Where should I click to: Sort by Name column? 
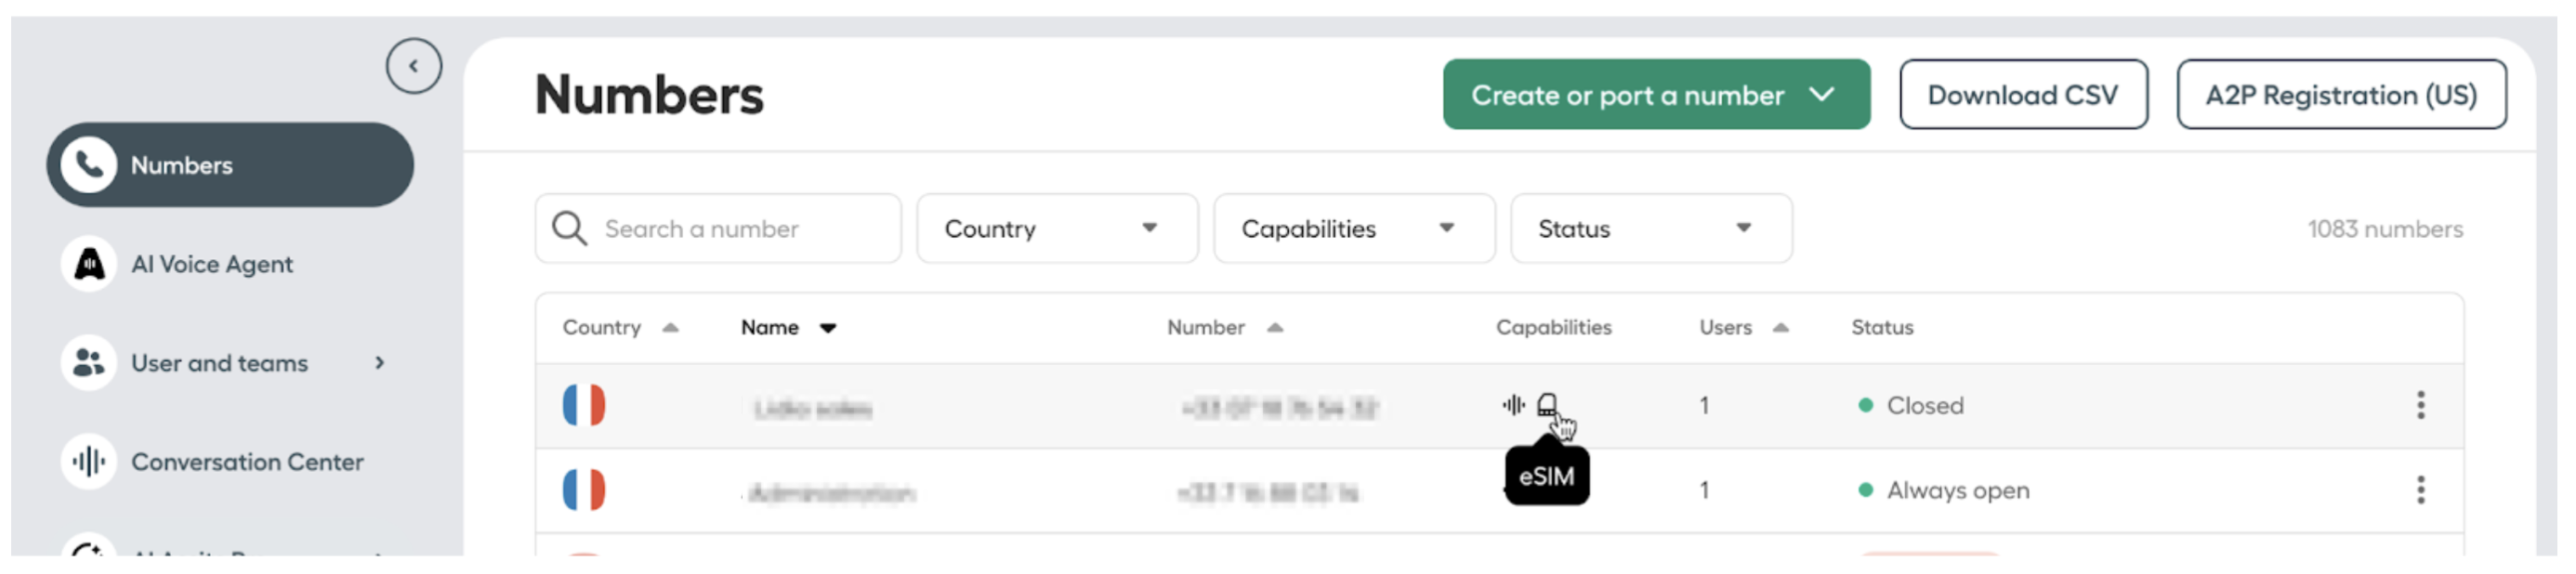coord(788,328)
